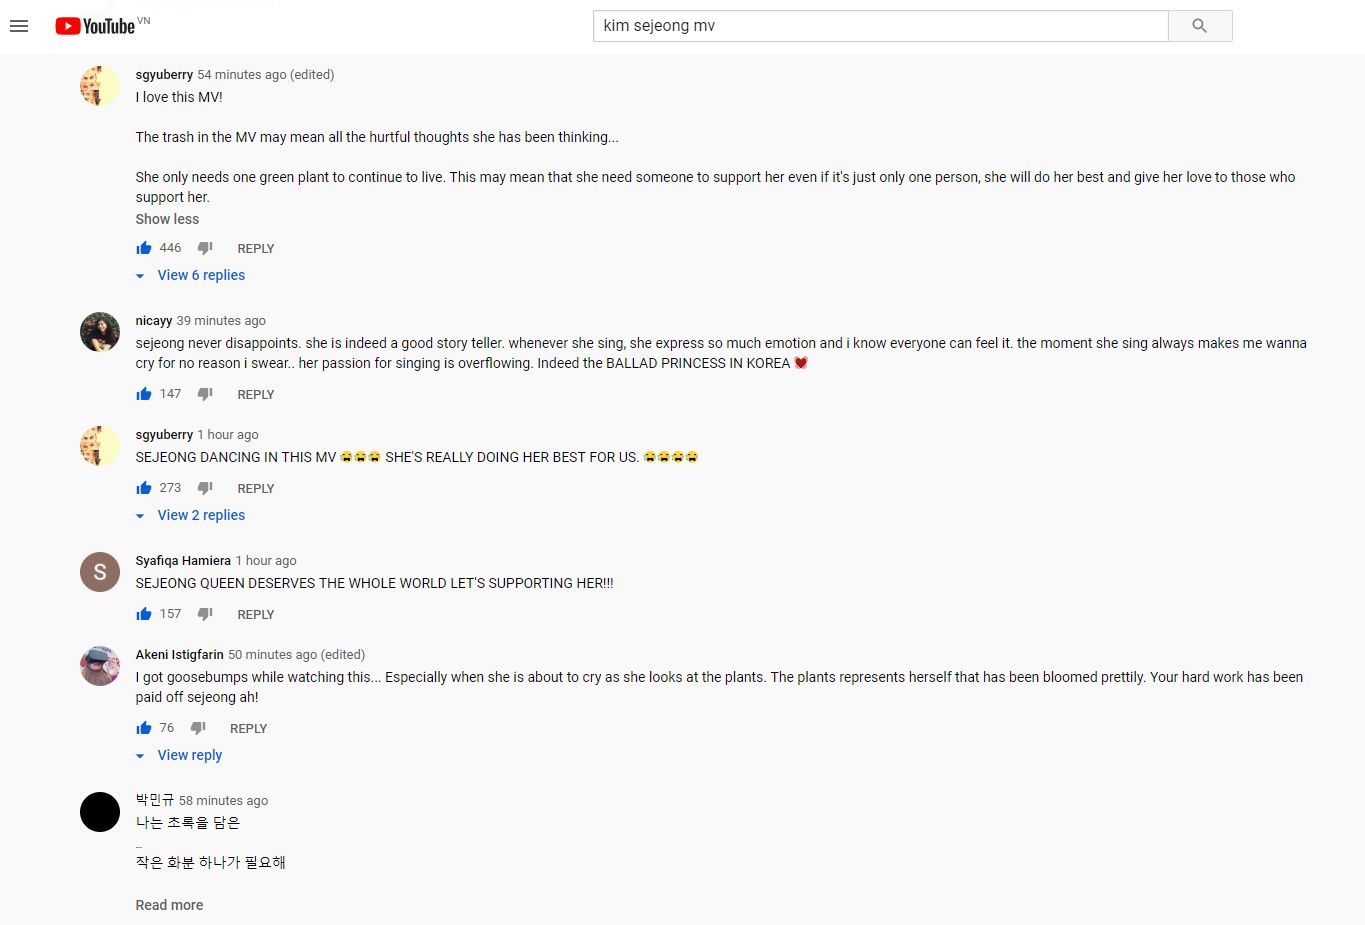Image resolution: width=1365 pixels, height=925 pixels.
Task: Thumbs up nicayy's comment
Action: click(144, 394)
